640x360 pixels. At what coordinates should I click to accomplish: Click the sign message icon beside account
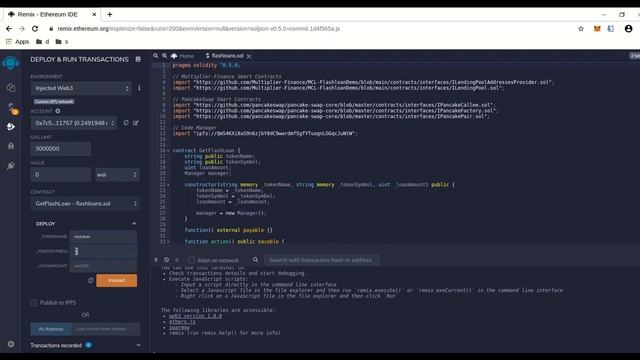[136, 122]
